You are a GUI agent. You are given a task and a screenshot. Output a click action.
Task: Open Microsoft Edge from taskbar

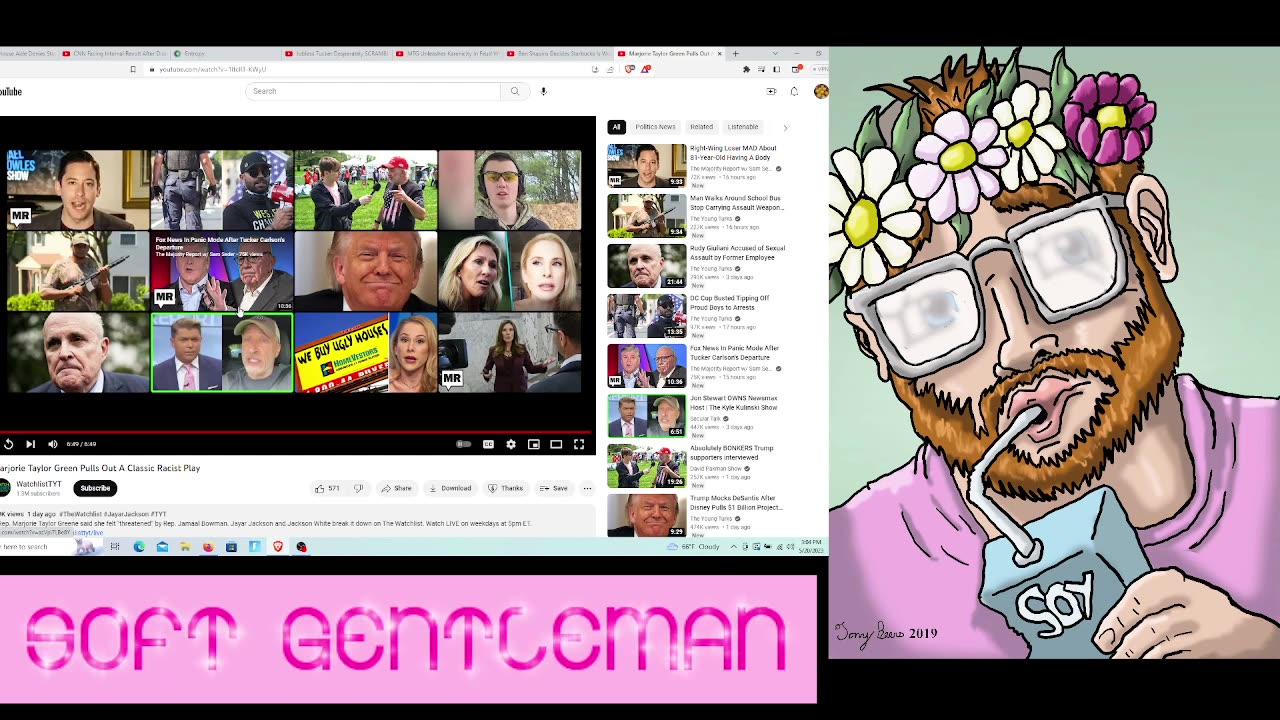139,547
